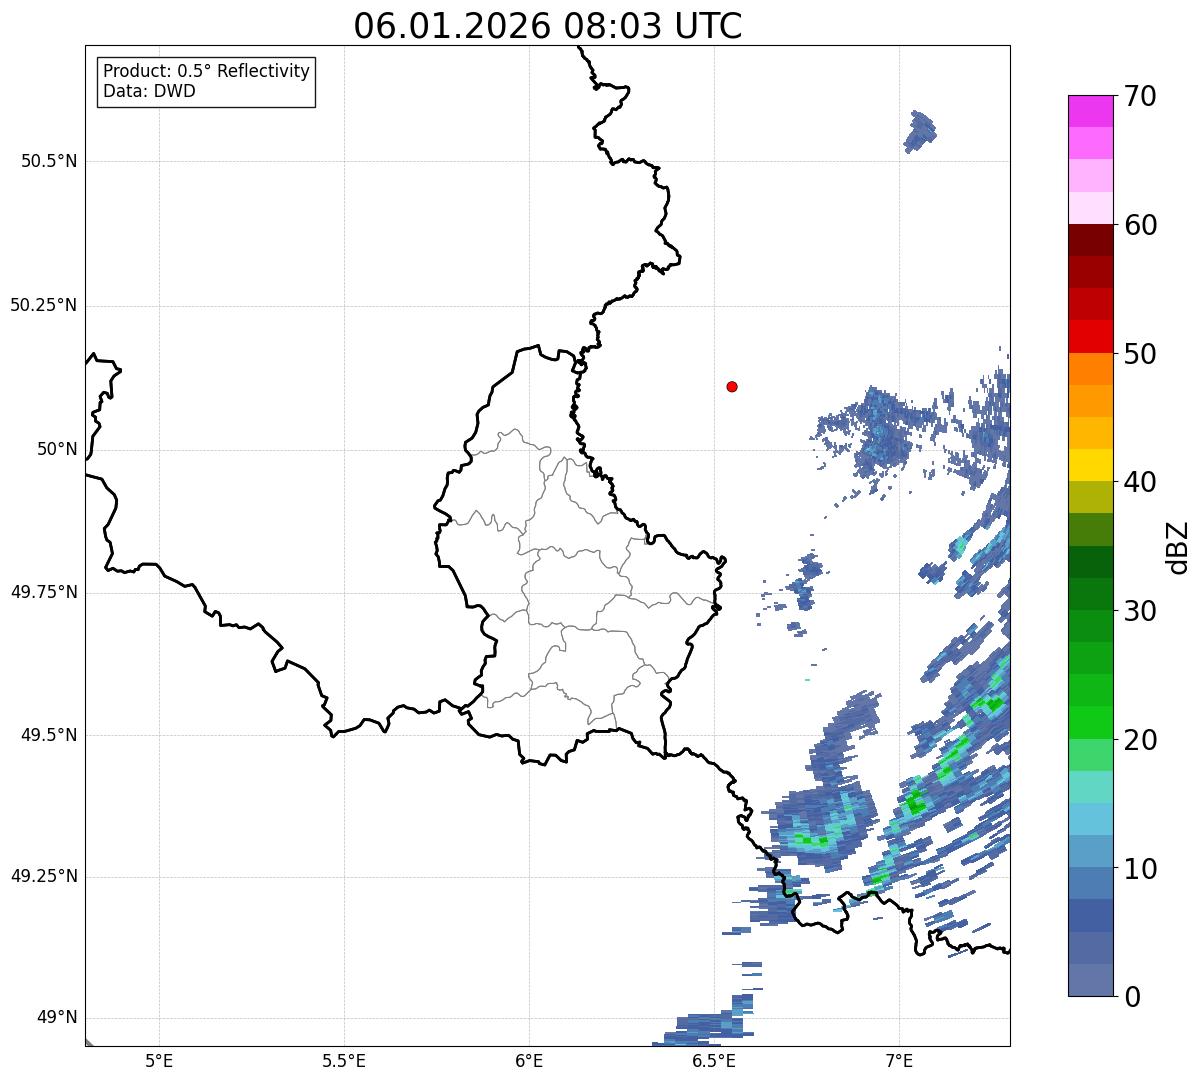1202x1081 pixels.
Task: Click the colorbar tick label 50
Action: tap(1140, 354)
